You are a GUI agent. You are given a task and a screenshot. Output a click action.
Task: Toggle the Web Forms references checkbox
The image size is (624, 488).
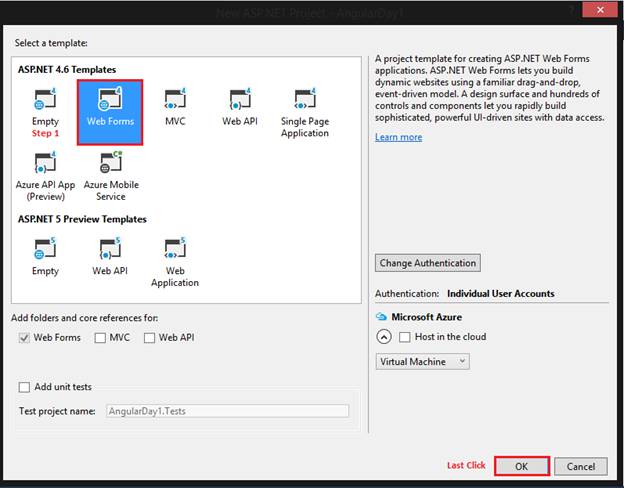coord(24,338)
